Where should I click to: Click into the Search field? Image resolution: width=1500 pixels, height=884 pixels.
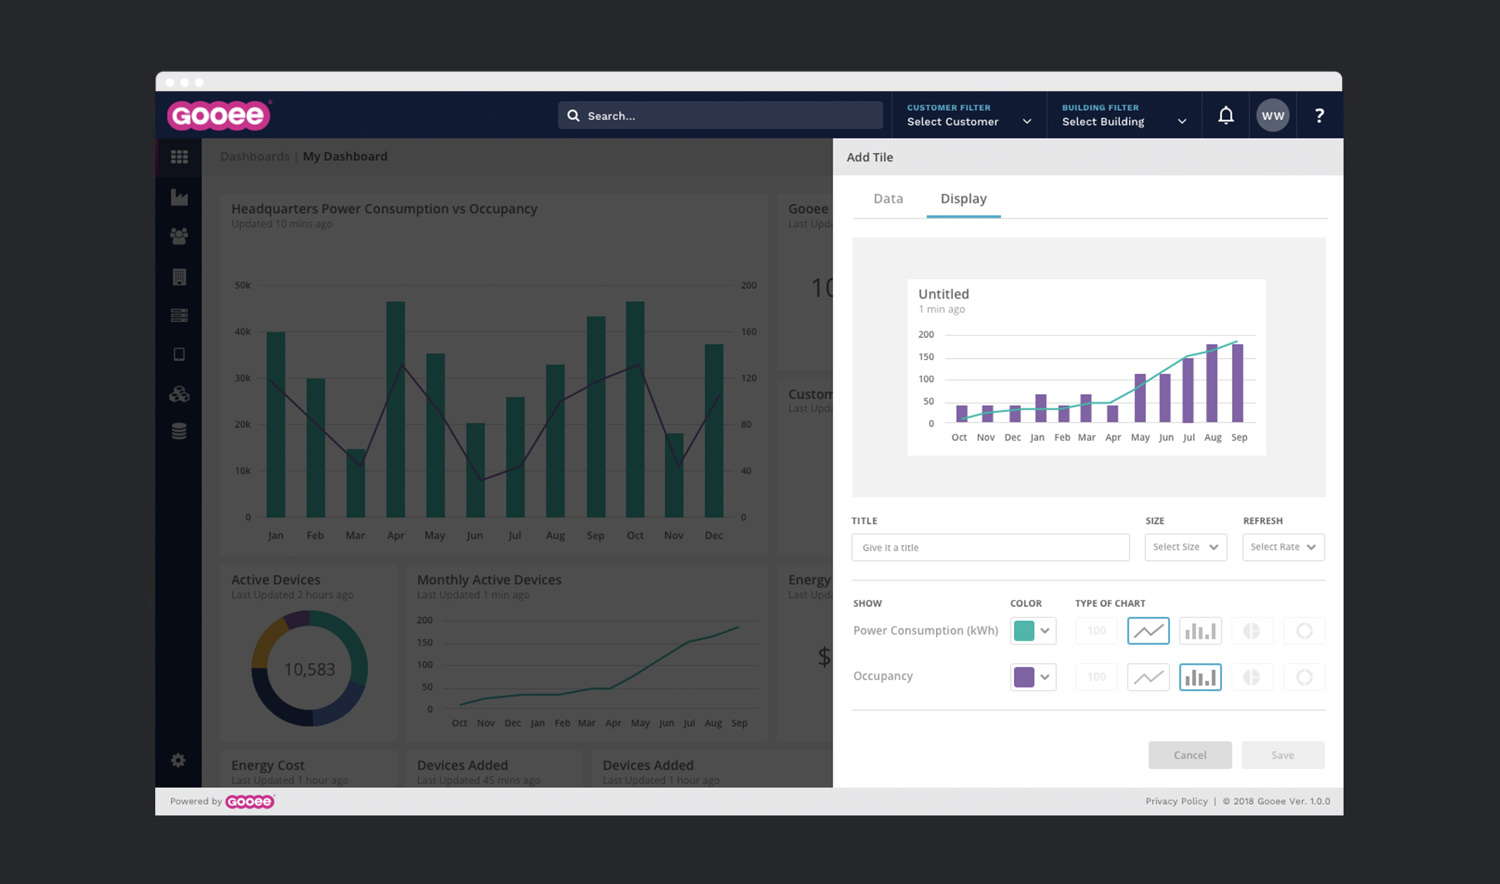click(x=720, y=115)
